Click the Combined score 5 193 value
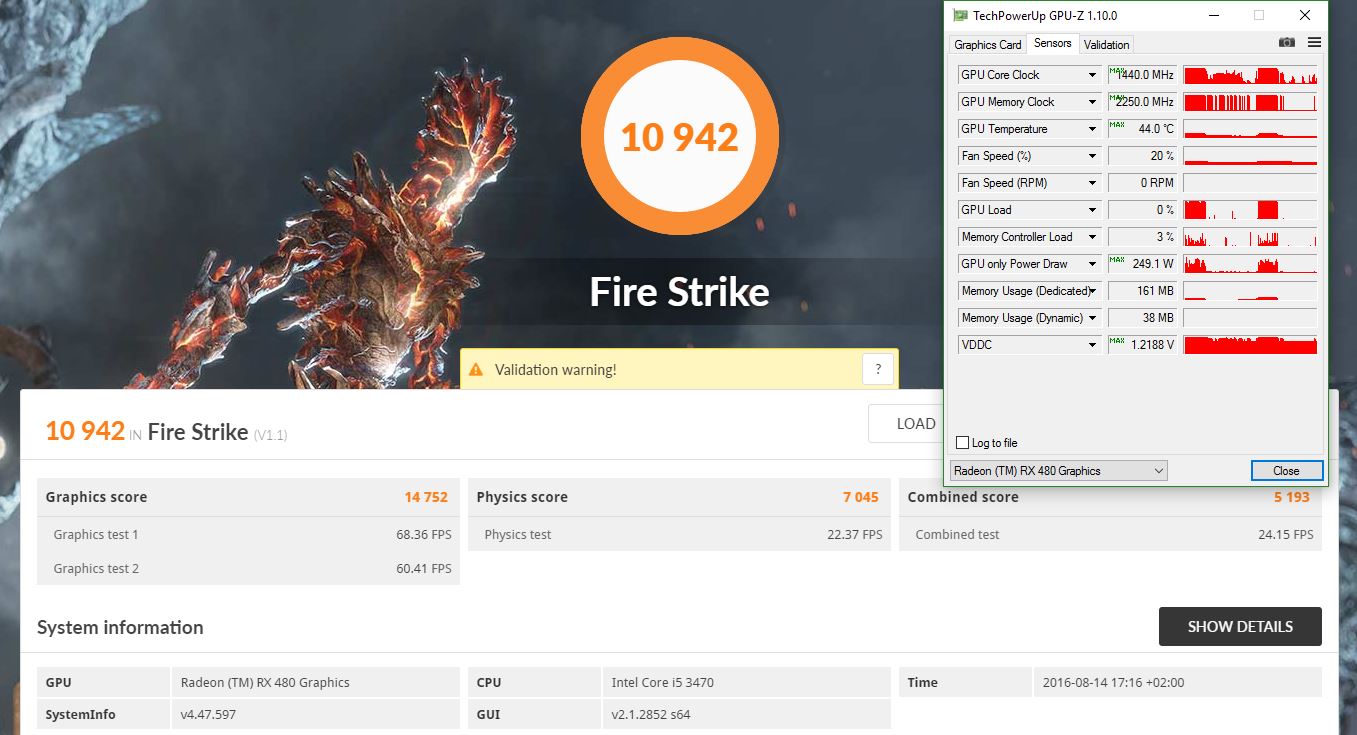 click(1291, 497)
